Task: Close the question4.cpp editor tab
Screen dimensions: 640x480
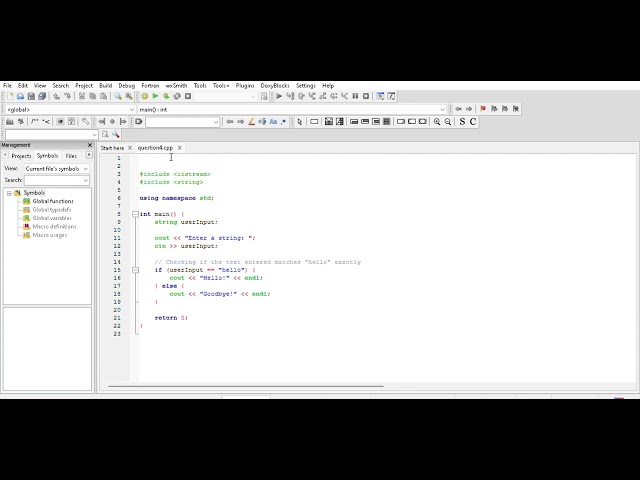Action: click(x=179, y=148)
